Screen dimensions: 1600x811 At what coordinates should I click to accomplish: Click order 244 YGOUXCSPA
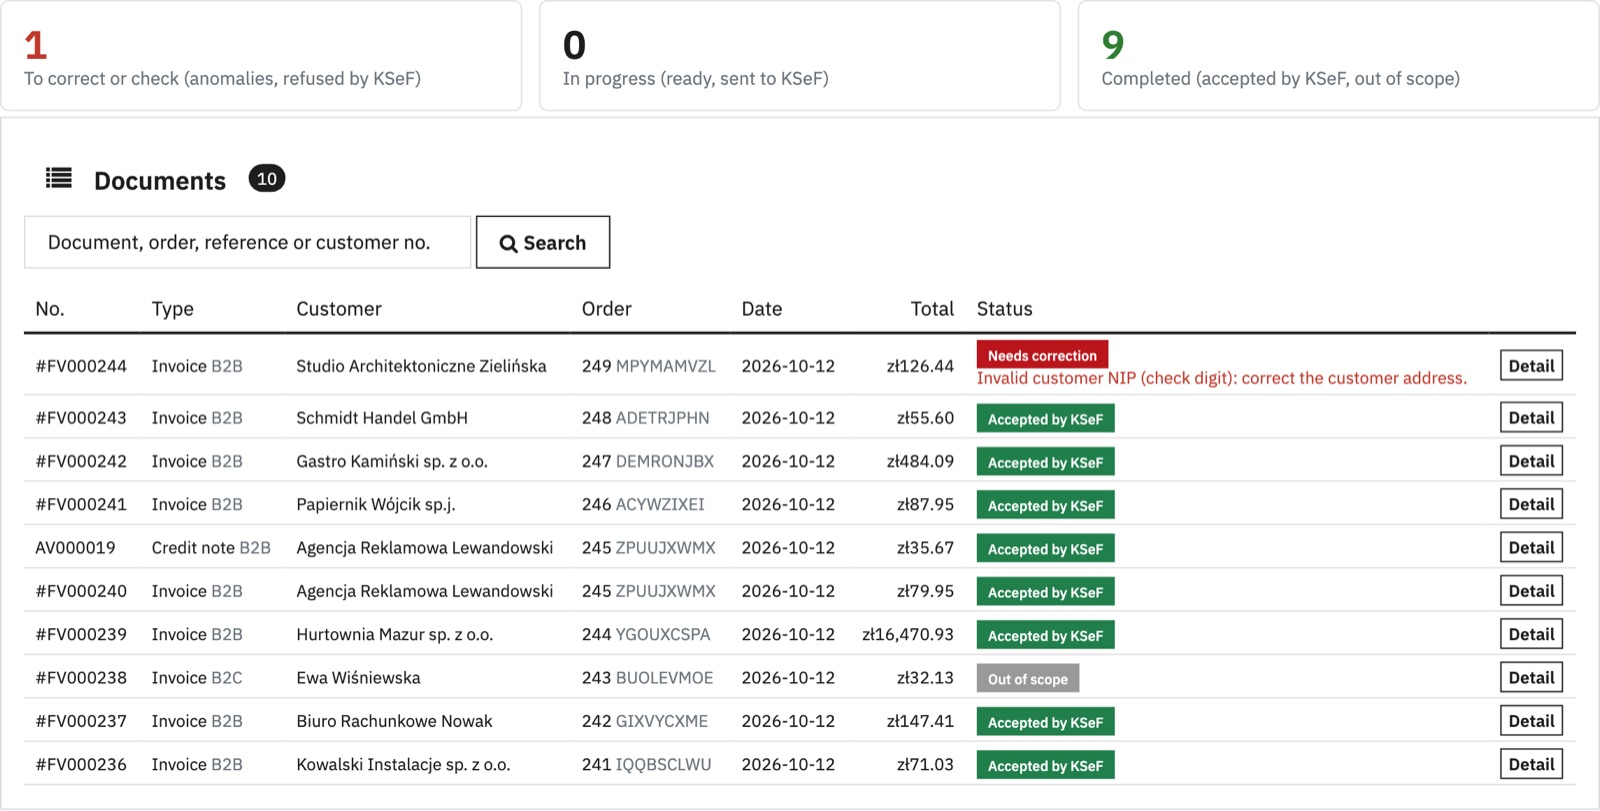646,634
